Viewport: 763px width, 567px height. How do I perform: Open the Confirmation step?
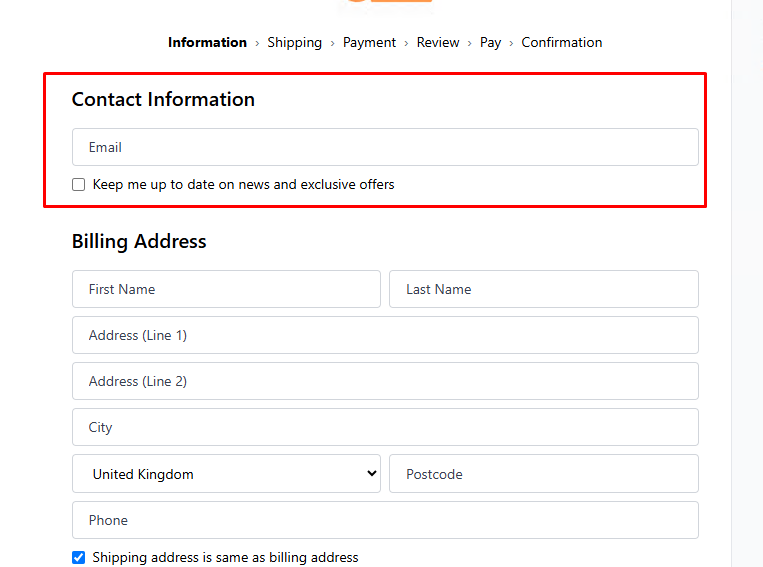(x=562, y=42)
